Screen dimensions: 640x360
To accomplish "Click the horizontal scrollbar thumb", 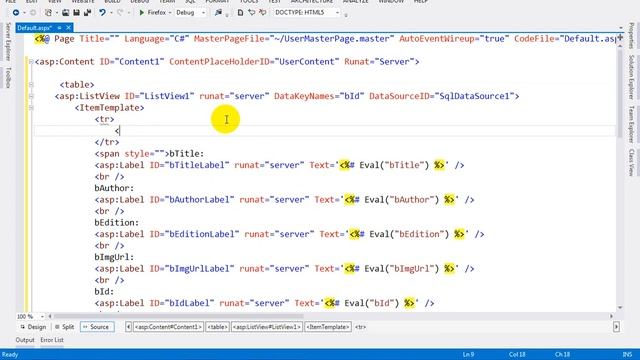I will (179, 316).
